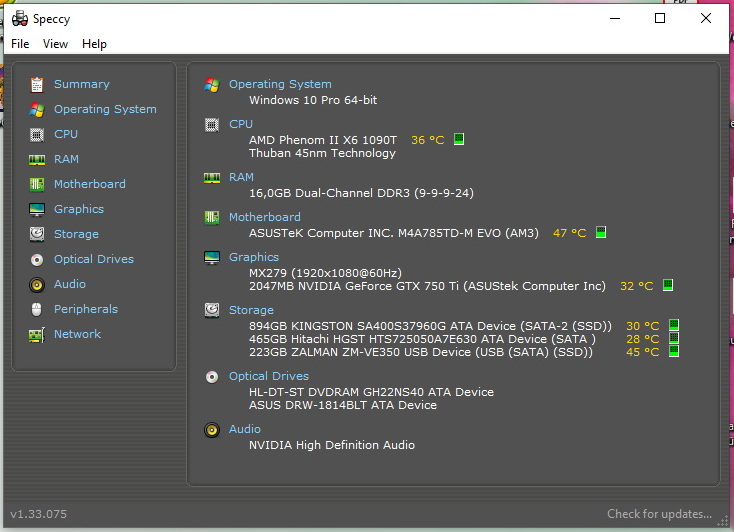Image resolution: width=734 pixels, height=532 pixels.
Task: Go to the CPU section in sidebar
Action: coord(66,134)
